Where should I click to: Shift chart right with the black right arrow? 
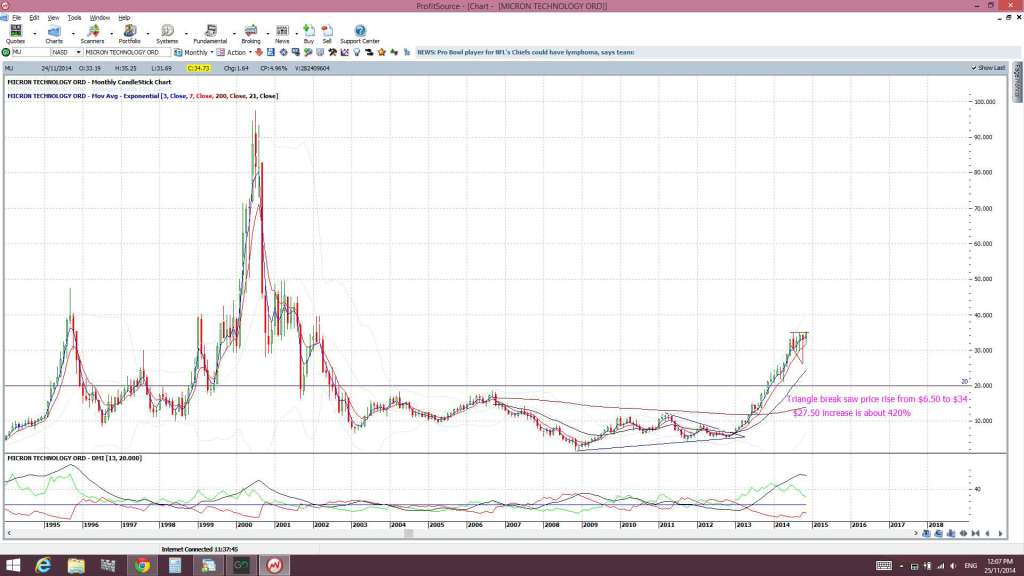click(1000, 534)
